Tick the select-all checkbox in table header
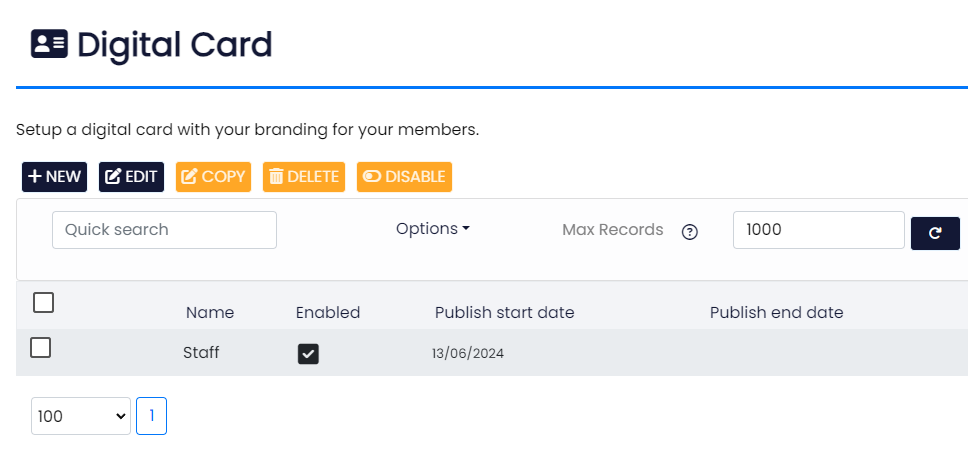 tap(43, 303)
